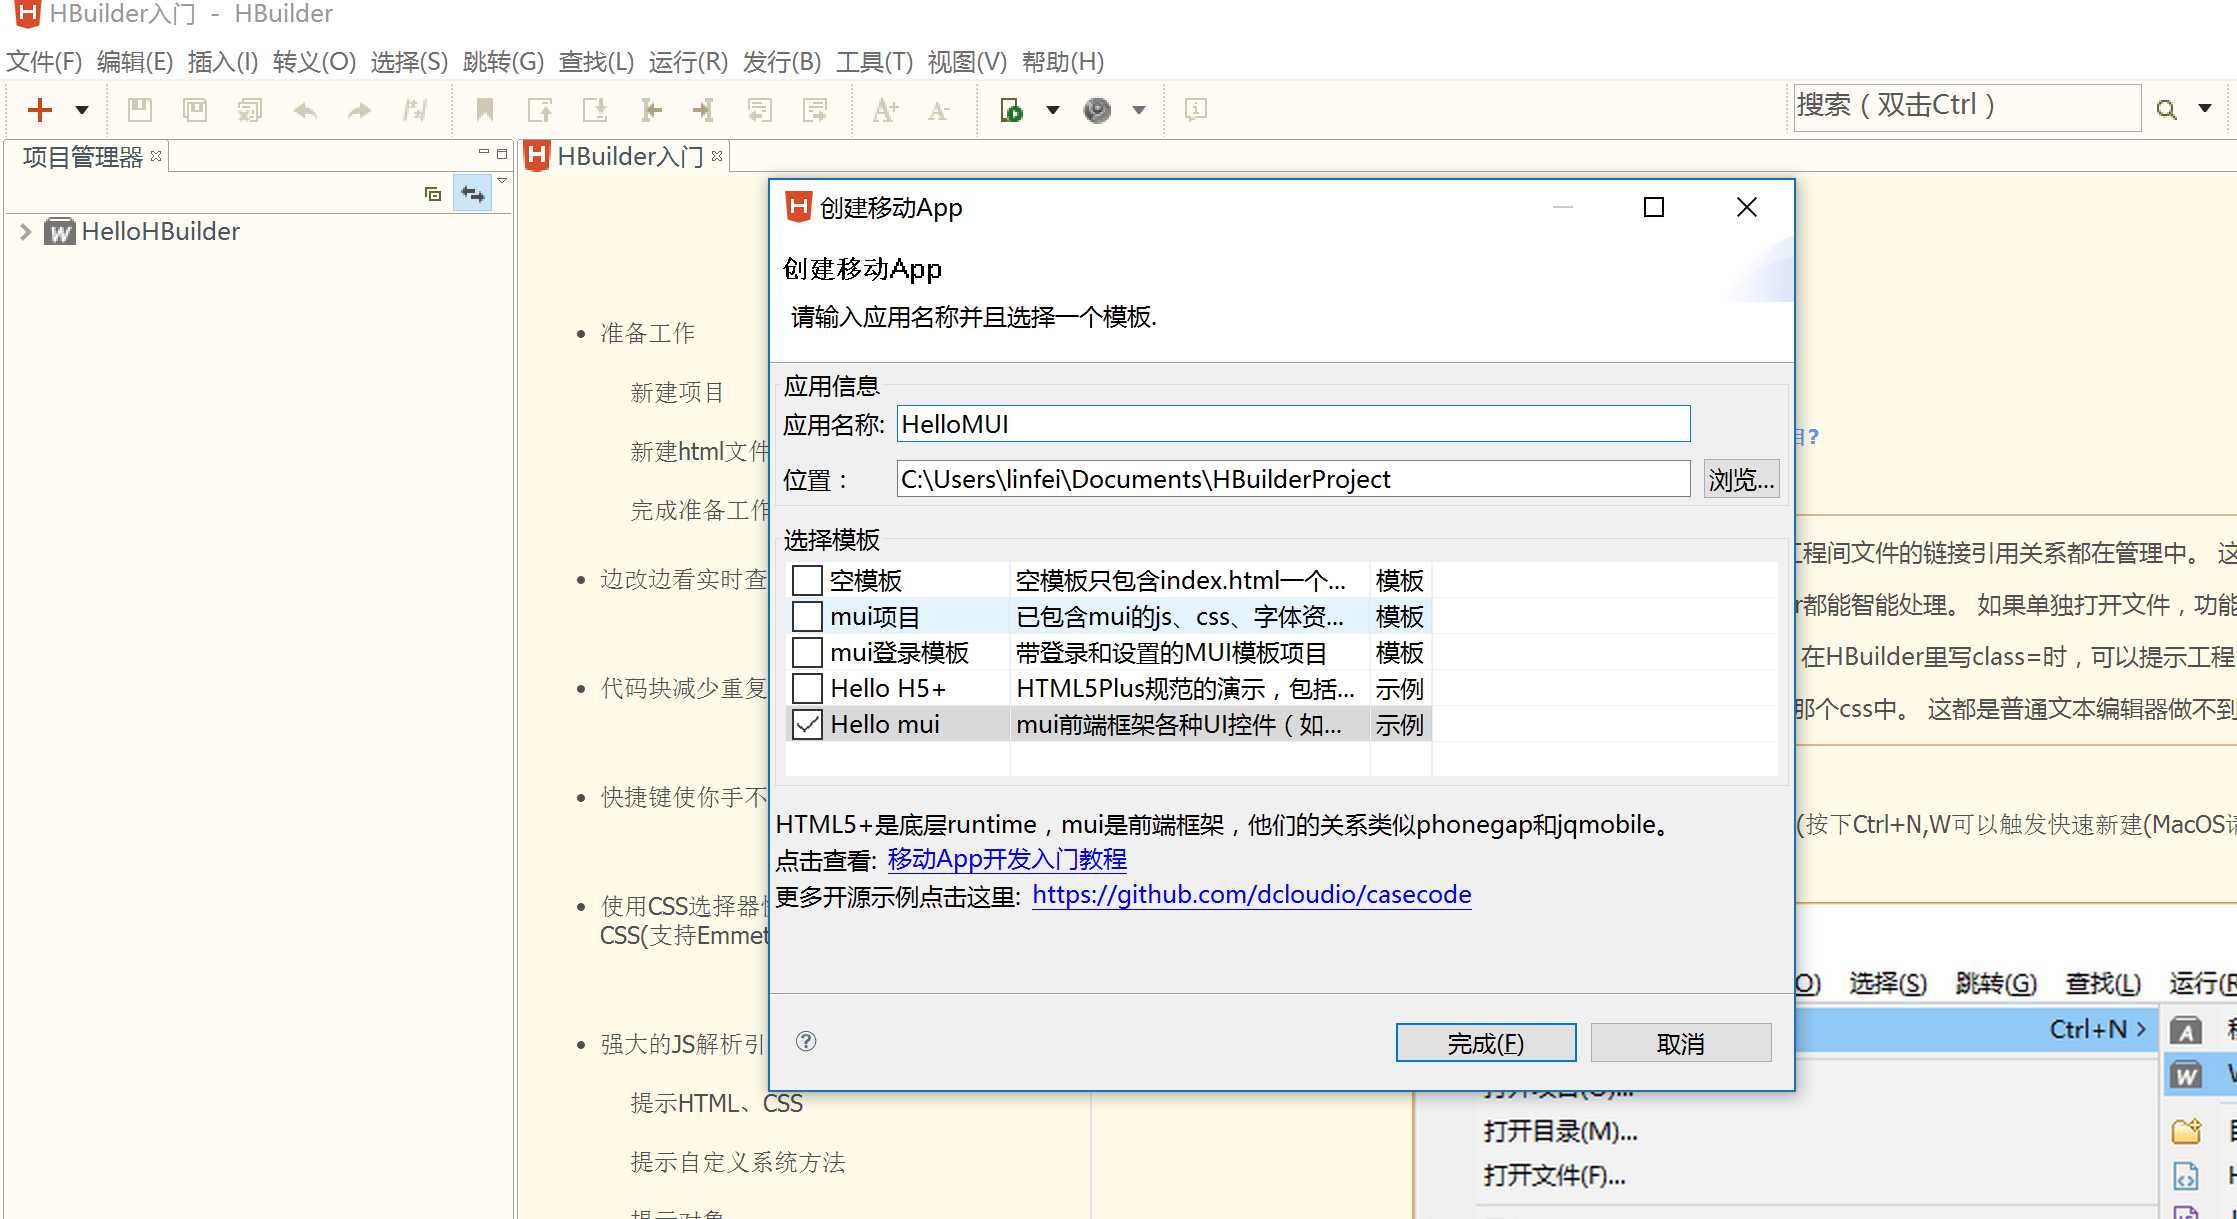Screen dimensions: 2237x1219
Task: Open the 插入(I) menu
Action: point(223,62)
